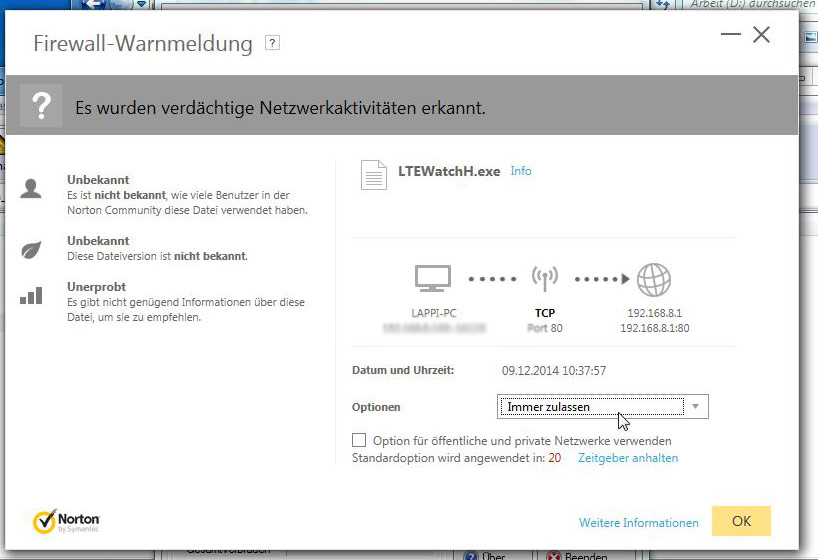Click the Norton by Symantec logo
This screenshot has width=818, height=560.
click(66, 521)
